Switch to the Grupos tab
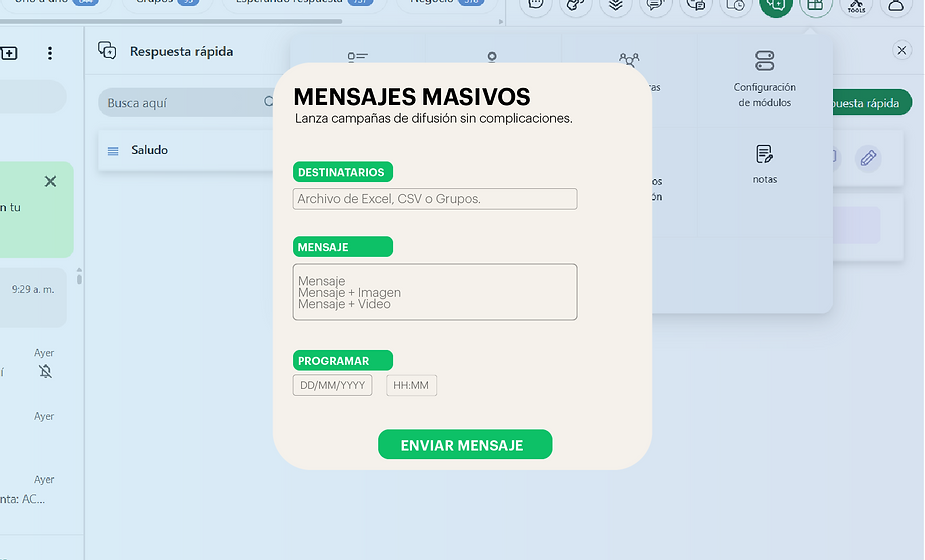The width and height of the screenshot is (925, 560). pos(166,2)
